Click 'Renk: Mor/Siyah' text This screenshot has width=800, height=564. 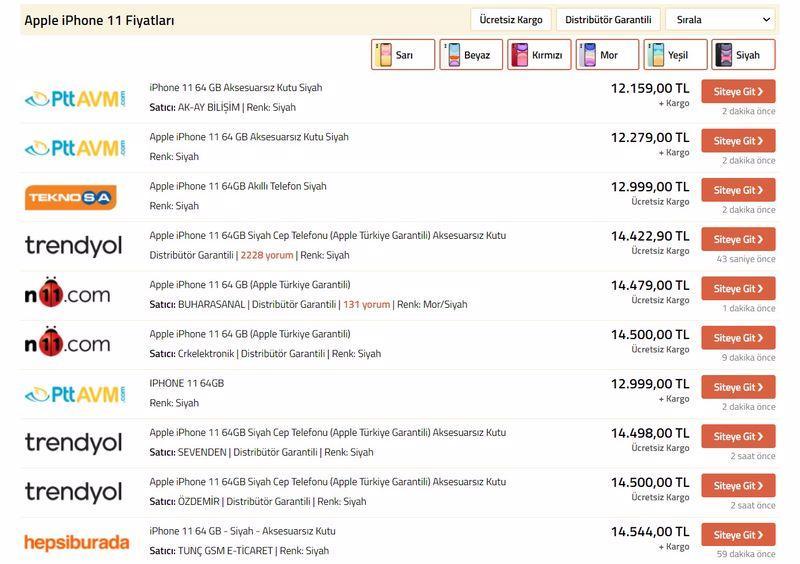[x=432, y=304]
